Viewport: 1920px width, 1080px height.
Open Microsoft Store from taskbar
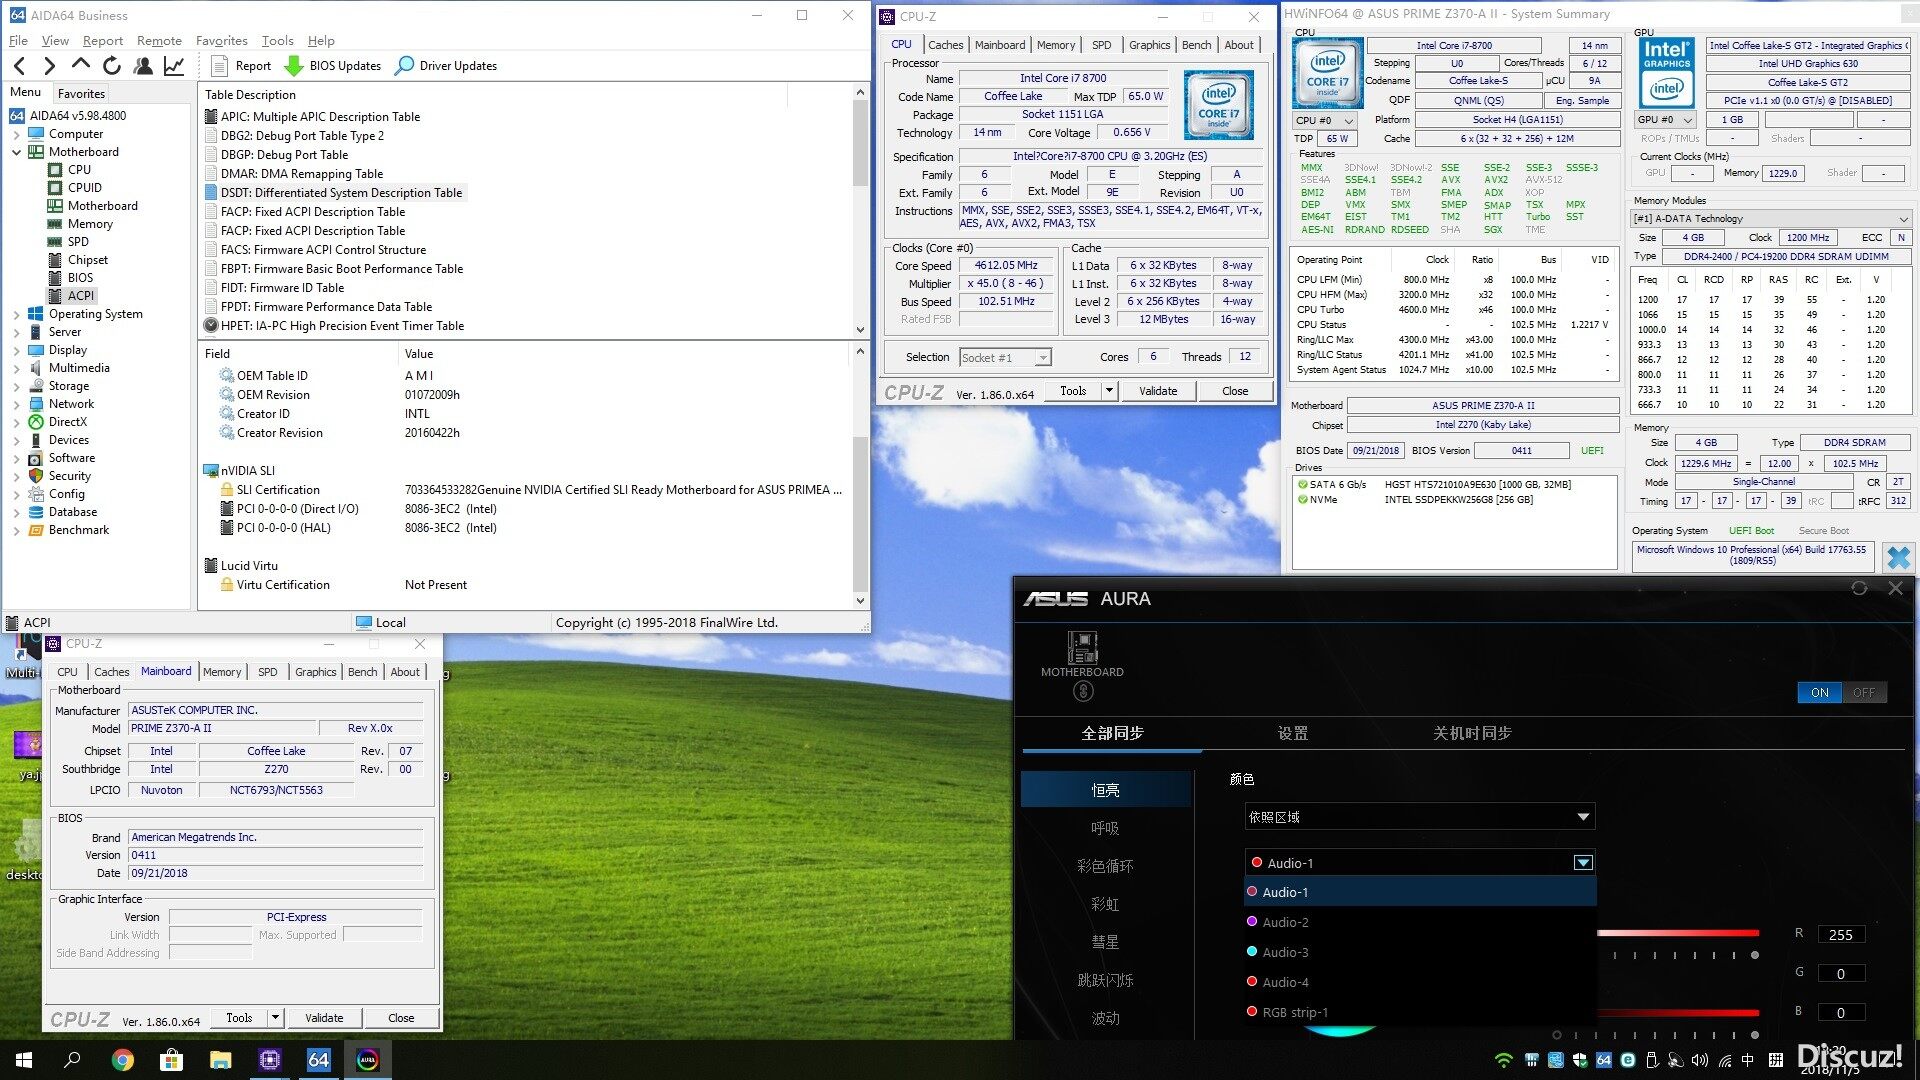tap(171, 1060)
